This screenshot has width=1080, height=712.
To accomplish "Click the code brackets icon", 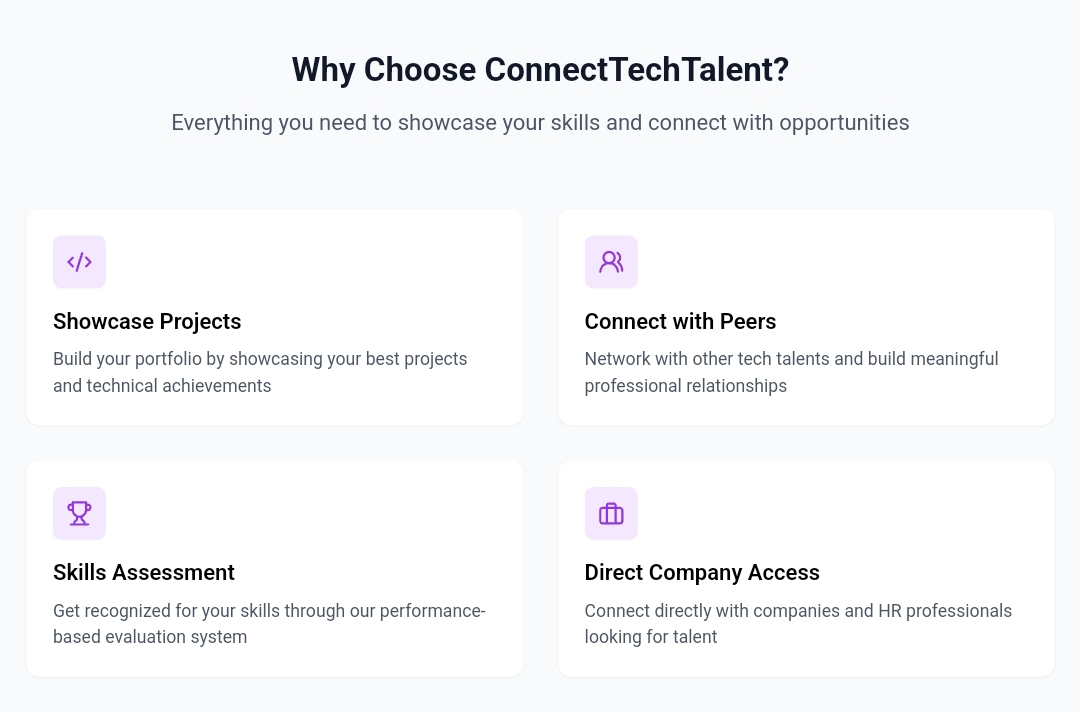I will click(79, 262).
